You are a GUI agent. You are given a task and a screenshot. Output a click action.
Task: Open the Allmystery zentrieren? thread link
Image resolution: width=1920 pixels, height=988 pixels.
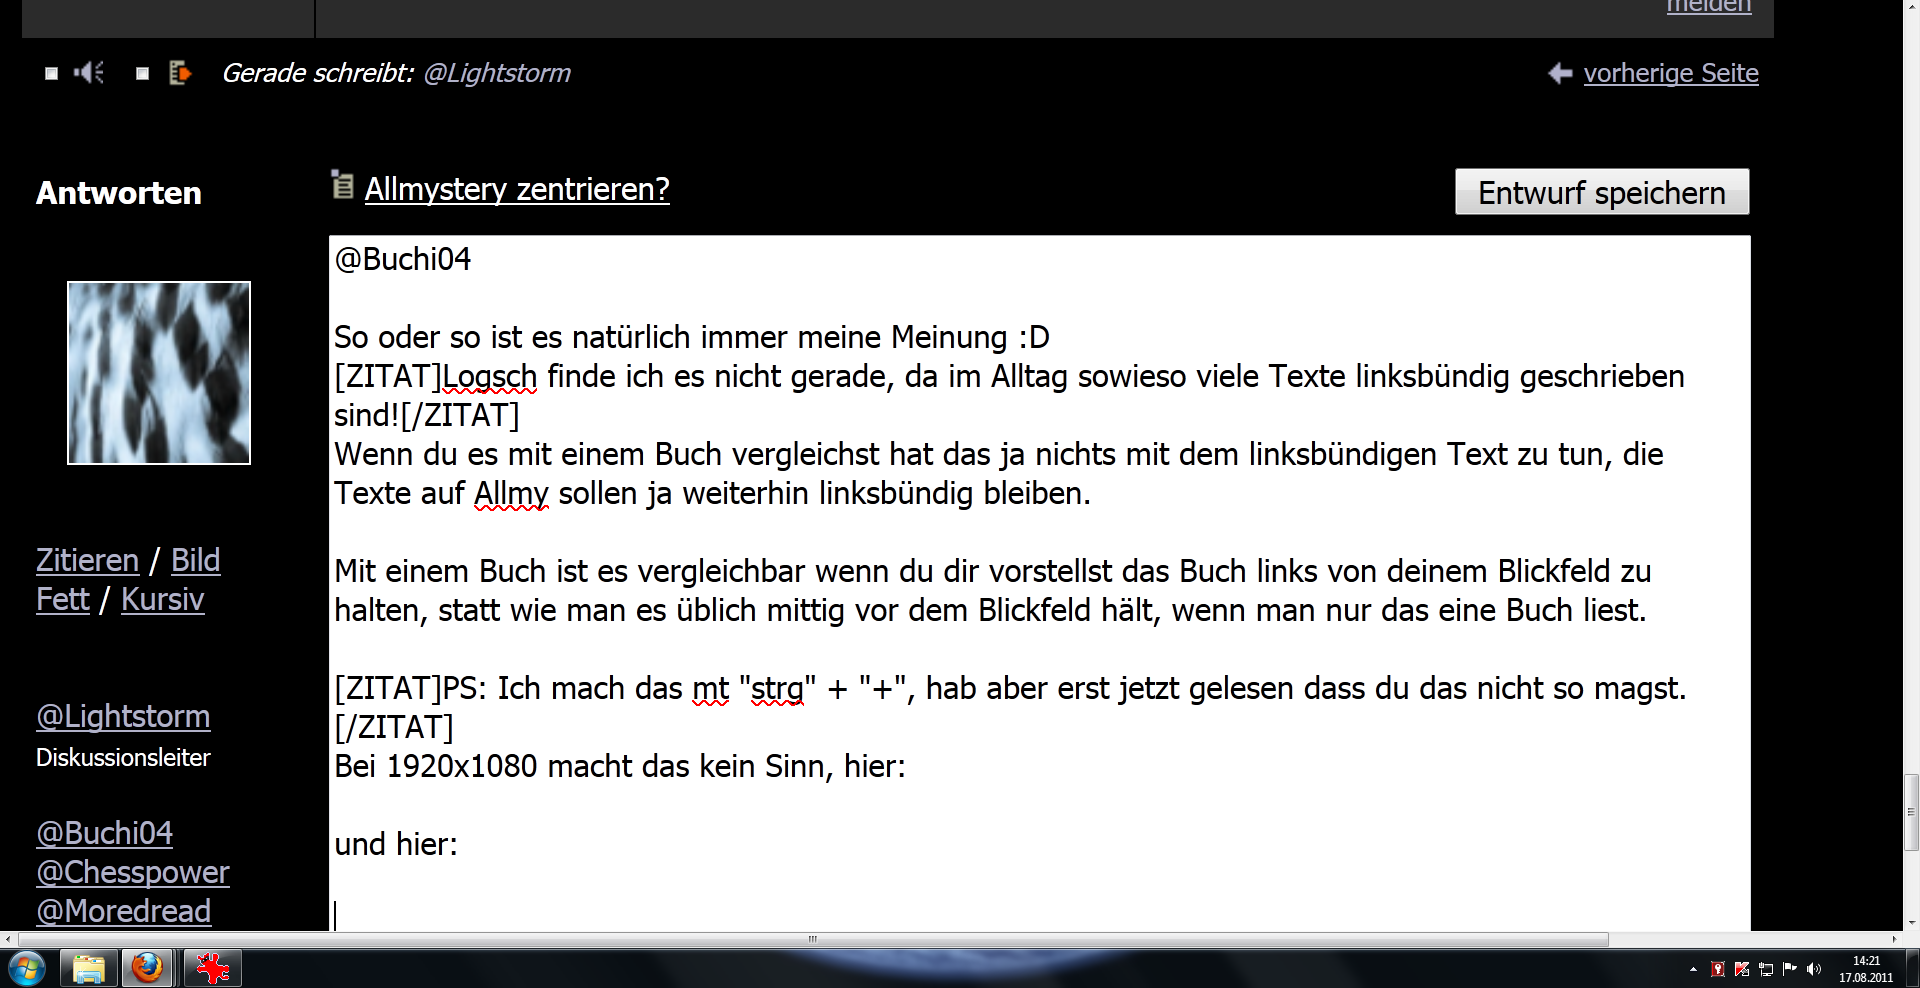click(517, 189)
